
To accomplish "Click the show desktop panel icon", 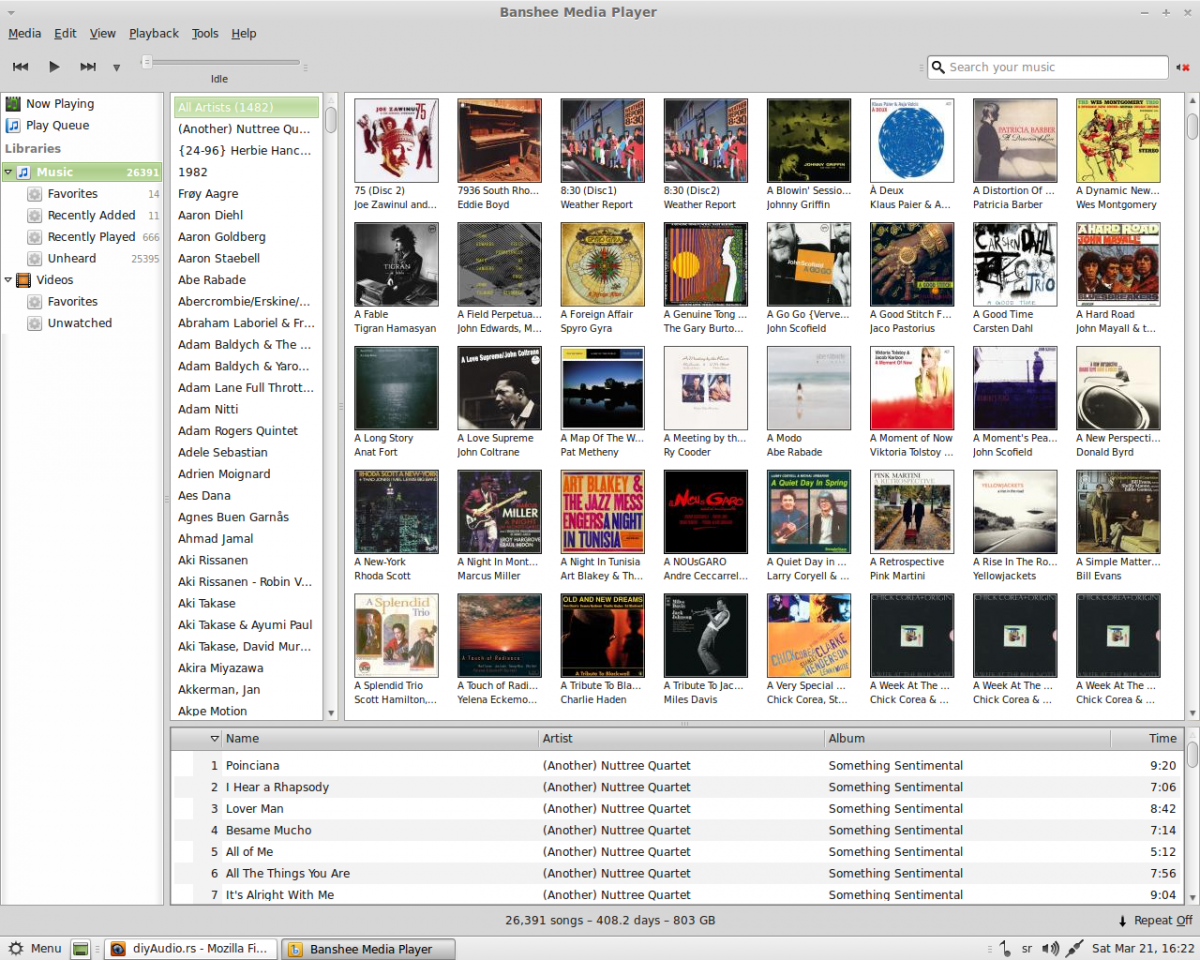I will click(81, 948).
